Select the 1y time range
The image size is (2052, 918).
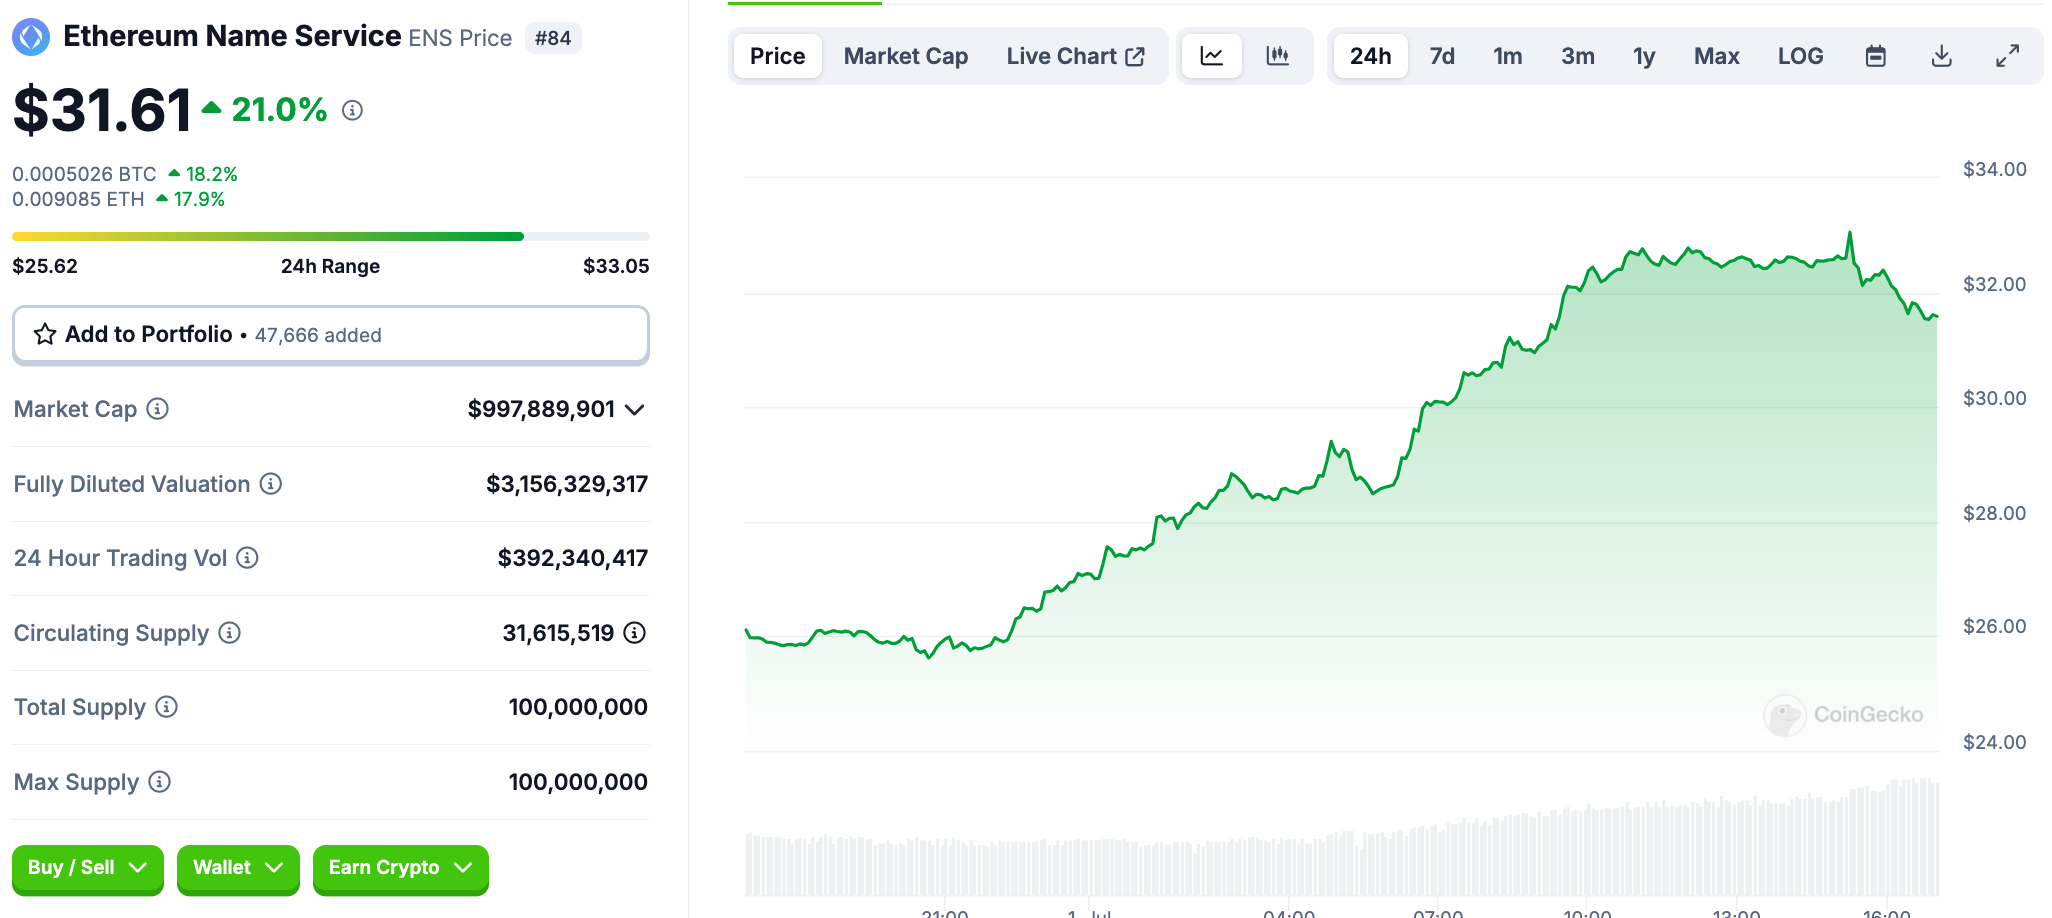click(x=1644, y=56)
